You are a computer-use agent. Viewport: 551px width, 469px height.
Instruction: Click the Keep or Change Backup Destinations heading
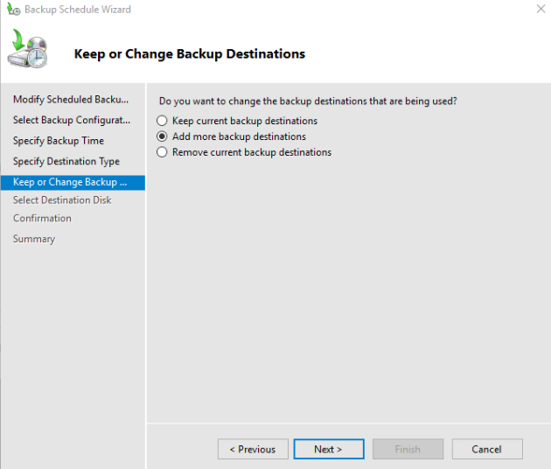pos(189,54)
